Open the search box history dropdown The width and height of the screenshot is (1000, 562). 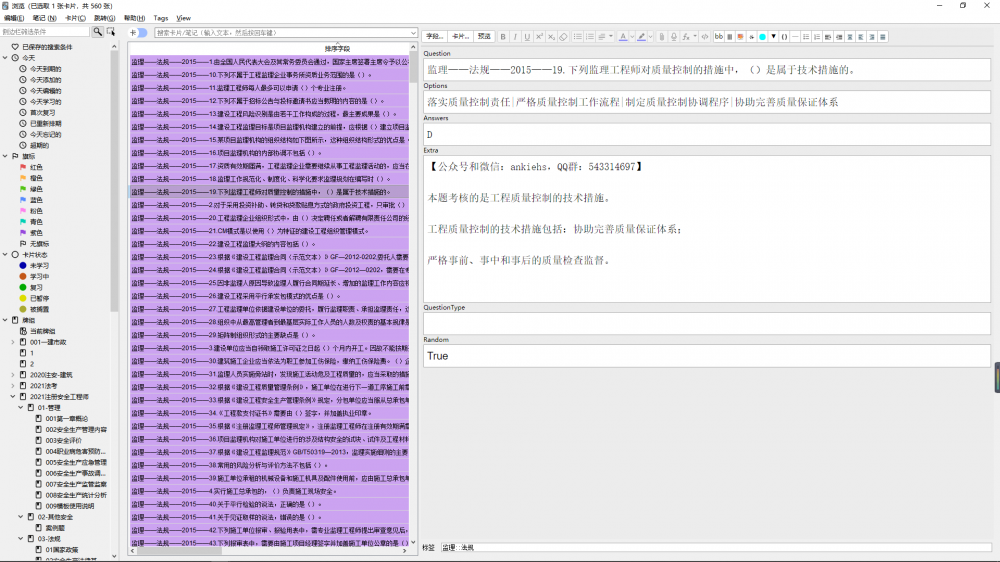[413, 33]
